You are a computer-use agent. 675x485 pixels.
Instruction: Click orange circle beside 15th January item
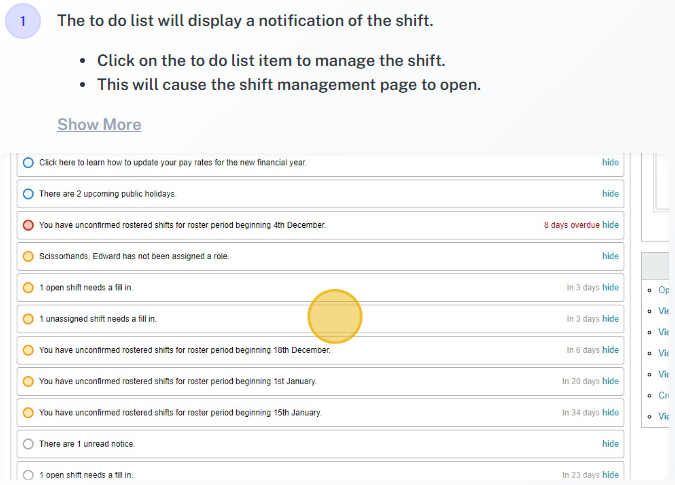[x=28, y=413]
